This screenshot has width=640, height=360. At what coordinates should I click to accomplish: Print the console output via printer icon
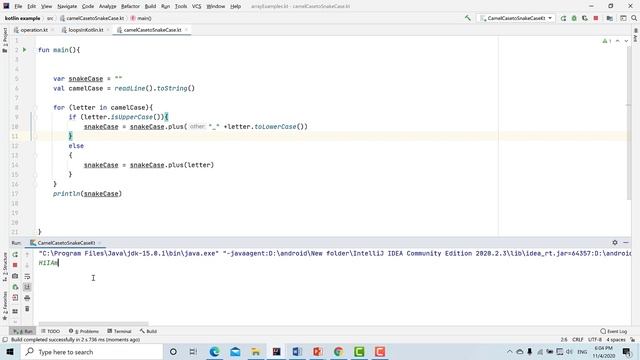tap(27, 298)
